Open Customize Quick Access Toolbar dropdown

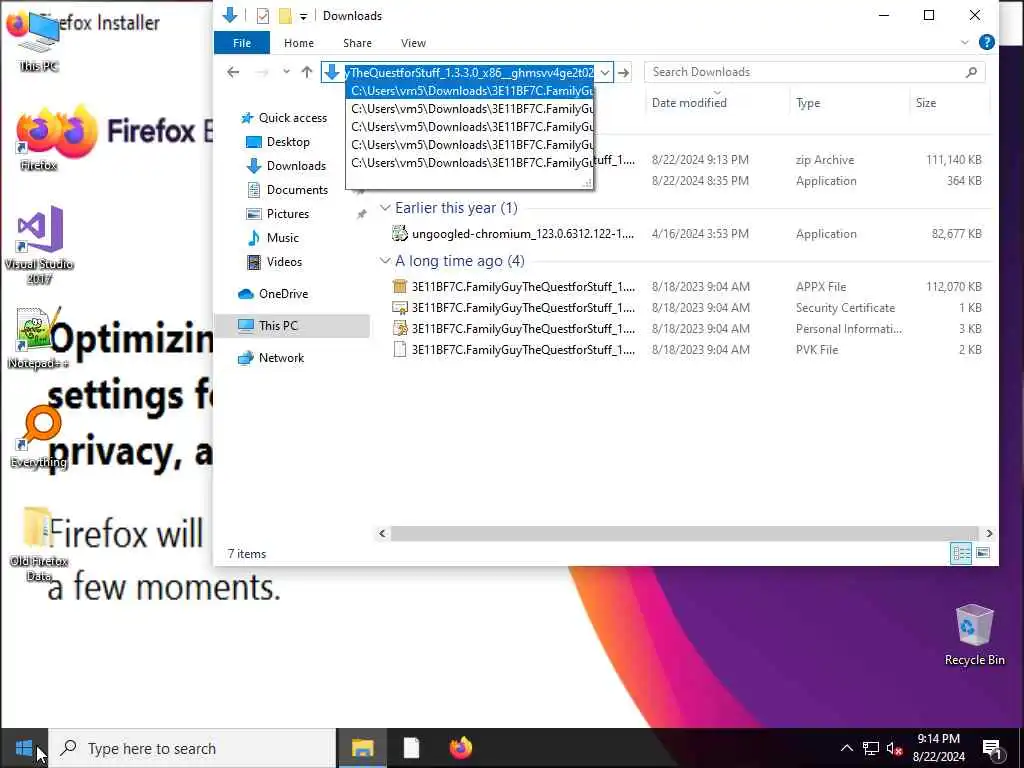[303, 16]
